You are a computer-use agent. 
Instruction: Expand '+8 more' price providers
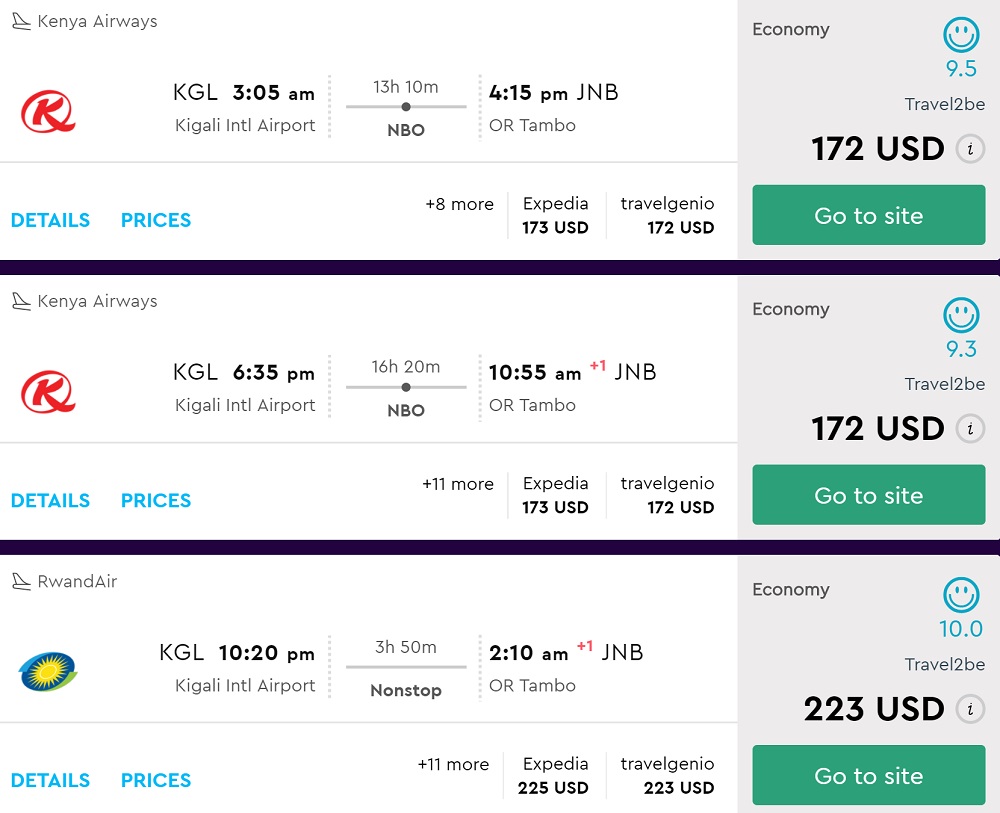[x=459, y=204]
